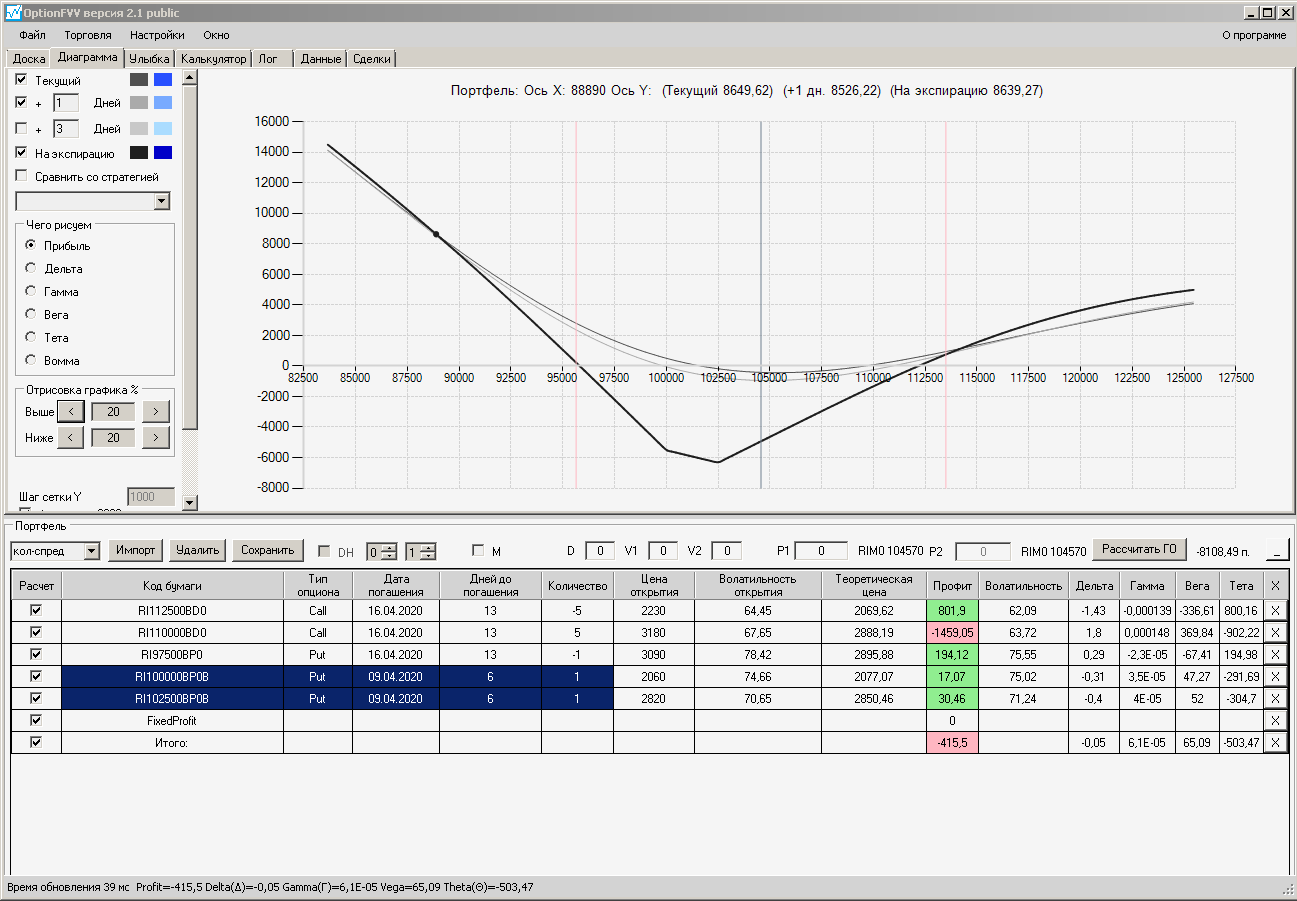Tick the M checkbox in the portfolio bar
1297x901 pixels.
click(478, 551)
